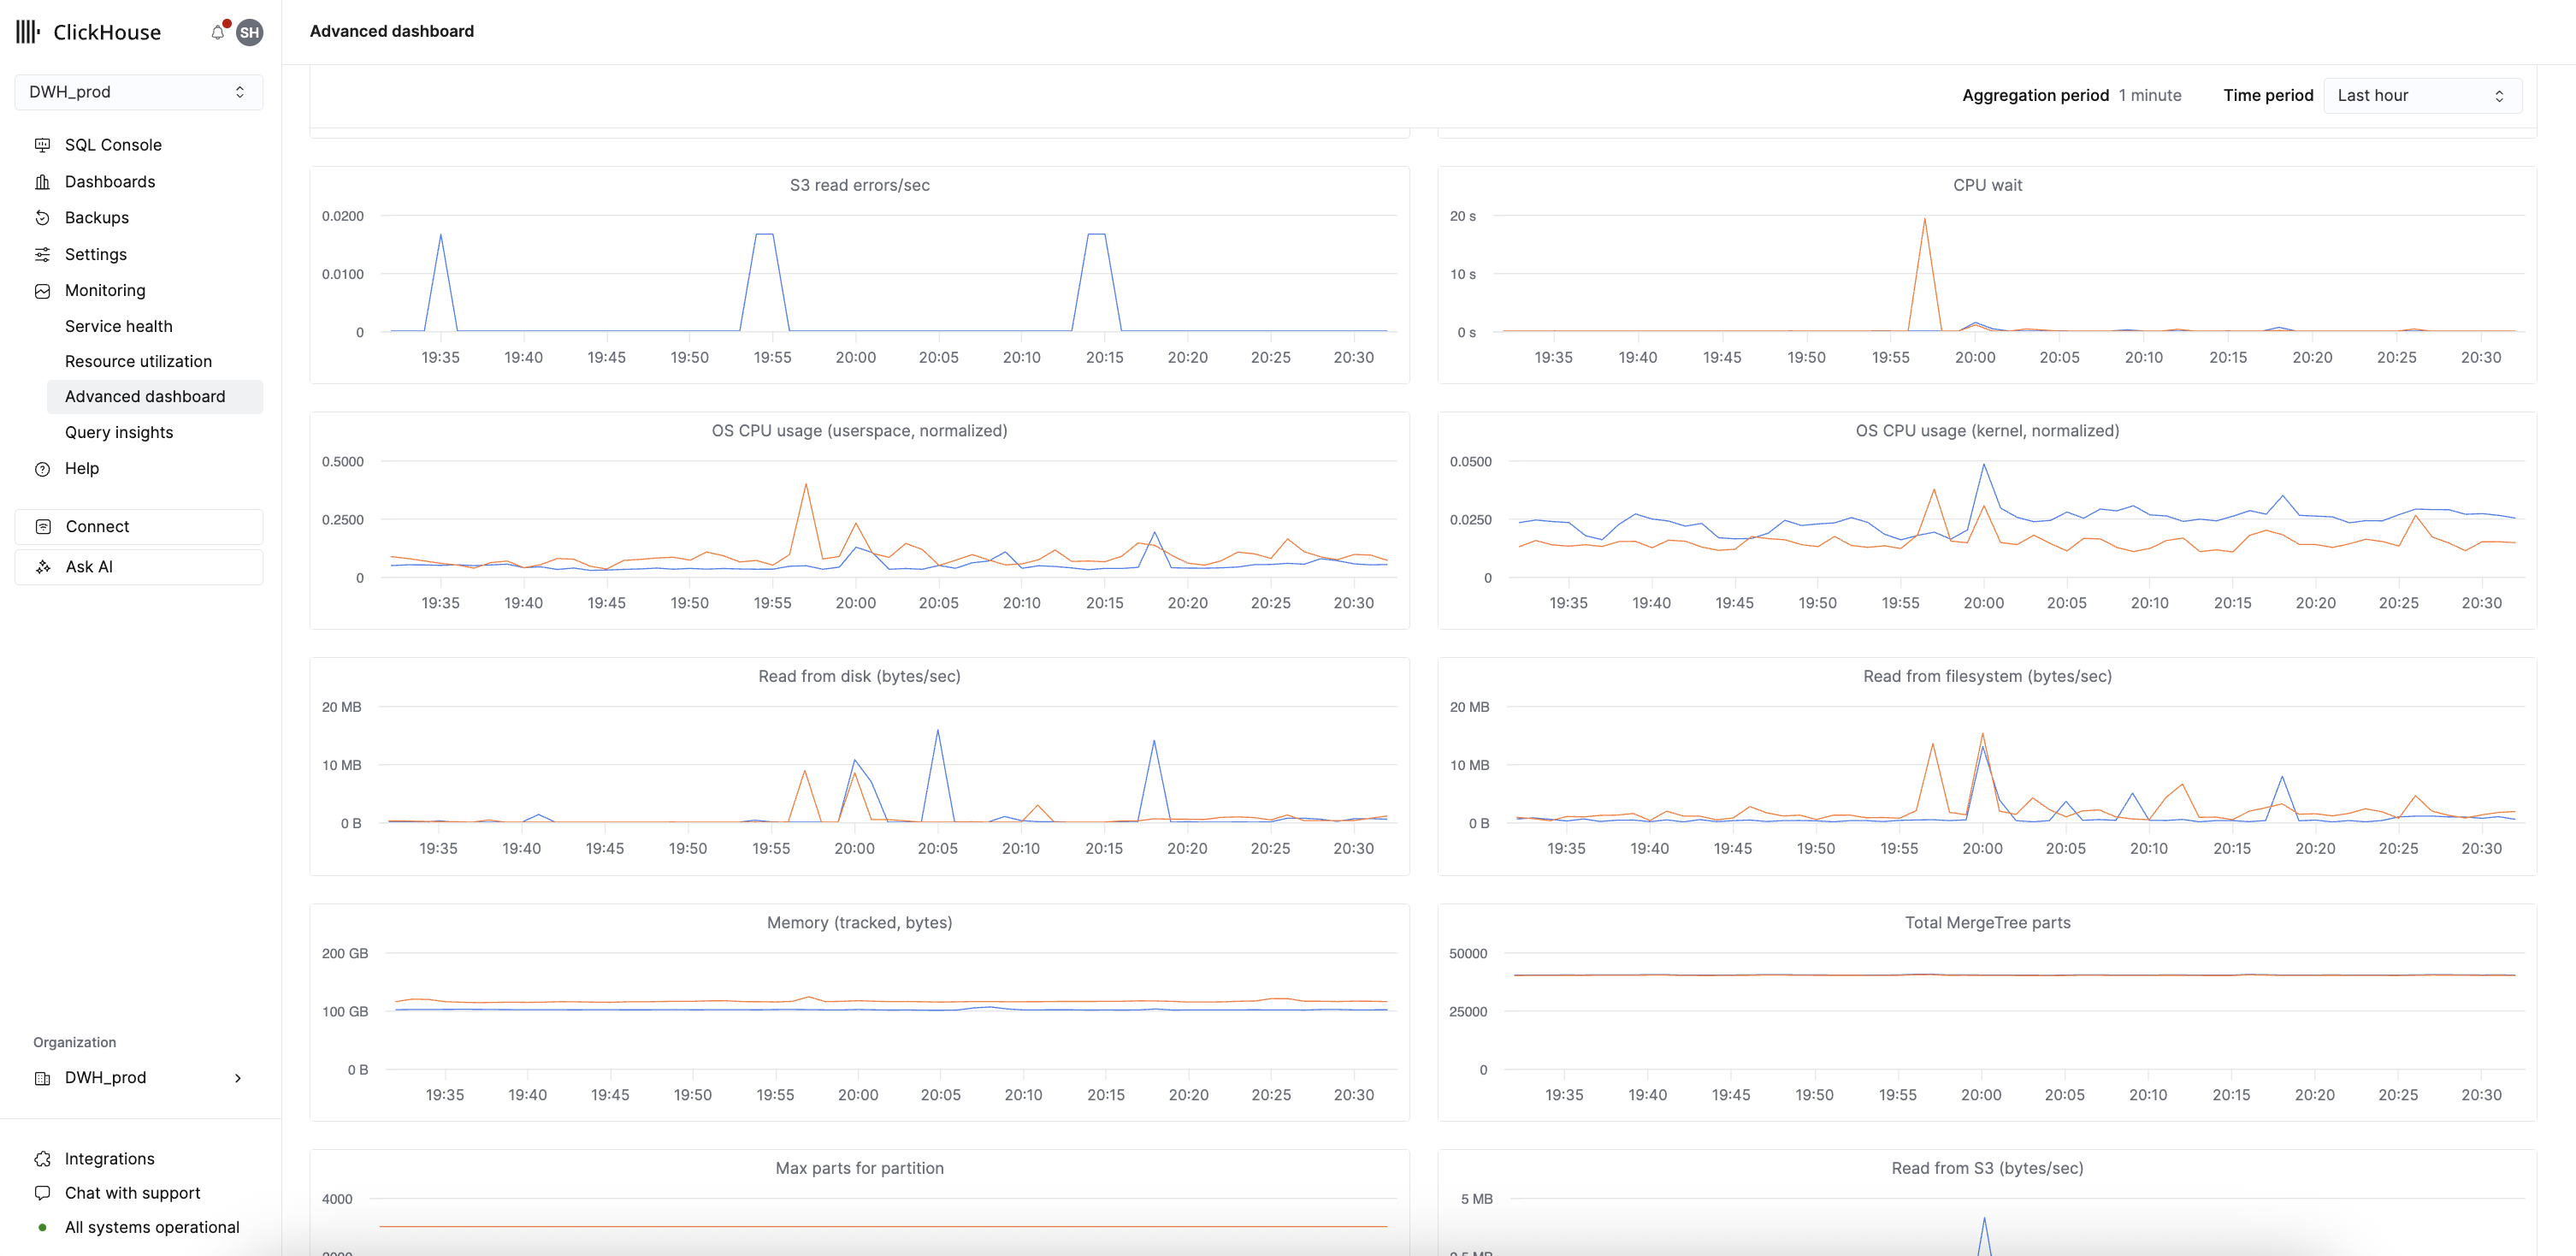Select the Advanced dashboard heading
The height and width of the screenshot is (1256, 2576).
[x=391, y=31]
